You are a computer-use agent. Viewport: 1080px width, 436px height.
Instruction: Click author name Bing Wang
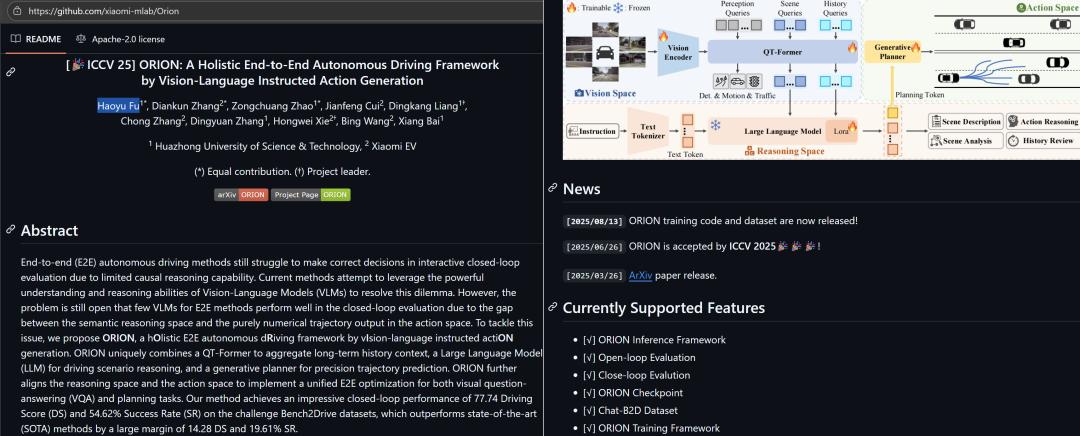[364, 122]
